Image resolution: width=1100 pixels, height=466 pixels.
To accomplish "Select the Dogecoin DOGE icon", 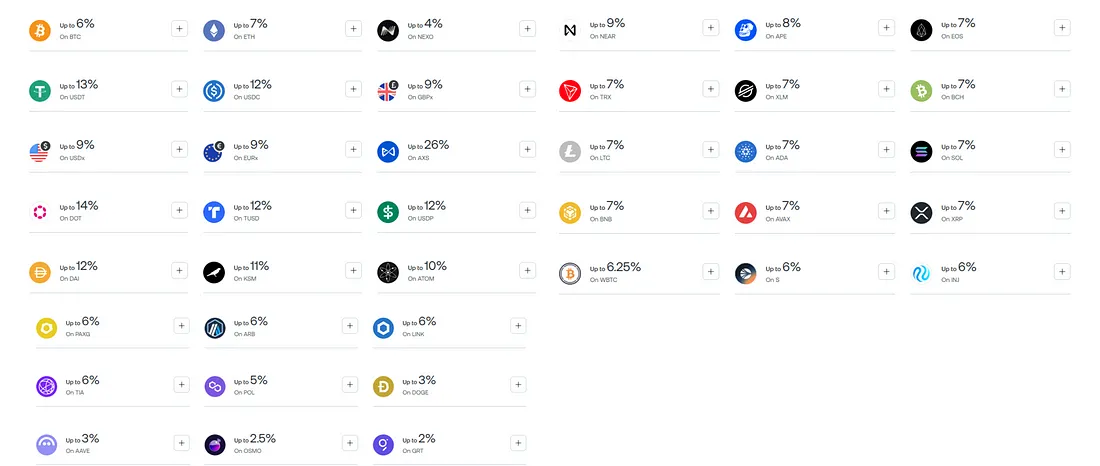I will (383, 386).
